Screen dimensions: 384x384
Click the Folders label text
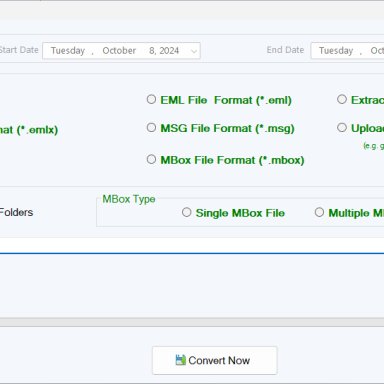coord(16,212)
